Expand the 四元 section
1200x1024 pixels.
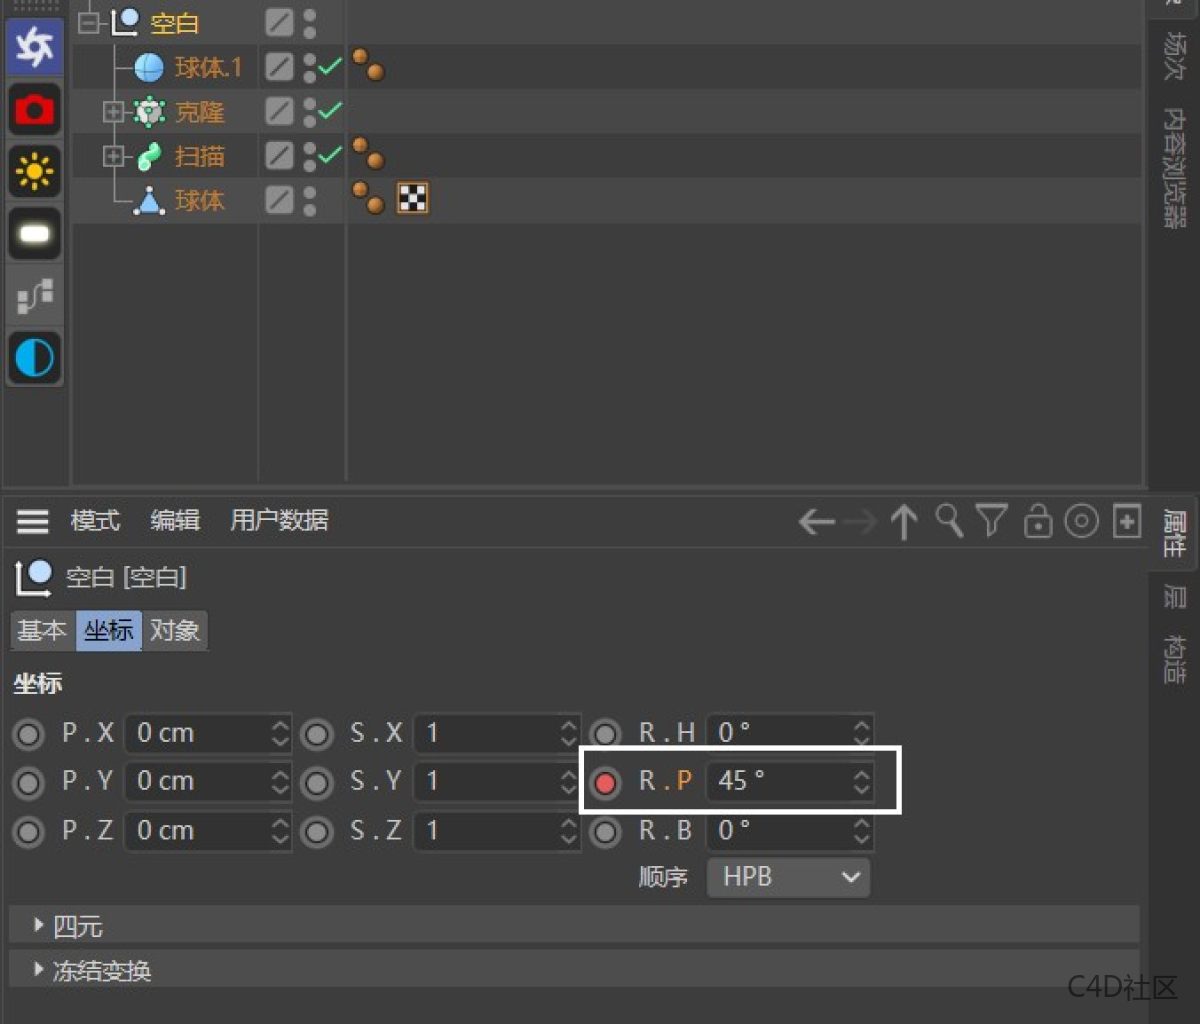(x=38, y=925)
